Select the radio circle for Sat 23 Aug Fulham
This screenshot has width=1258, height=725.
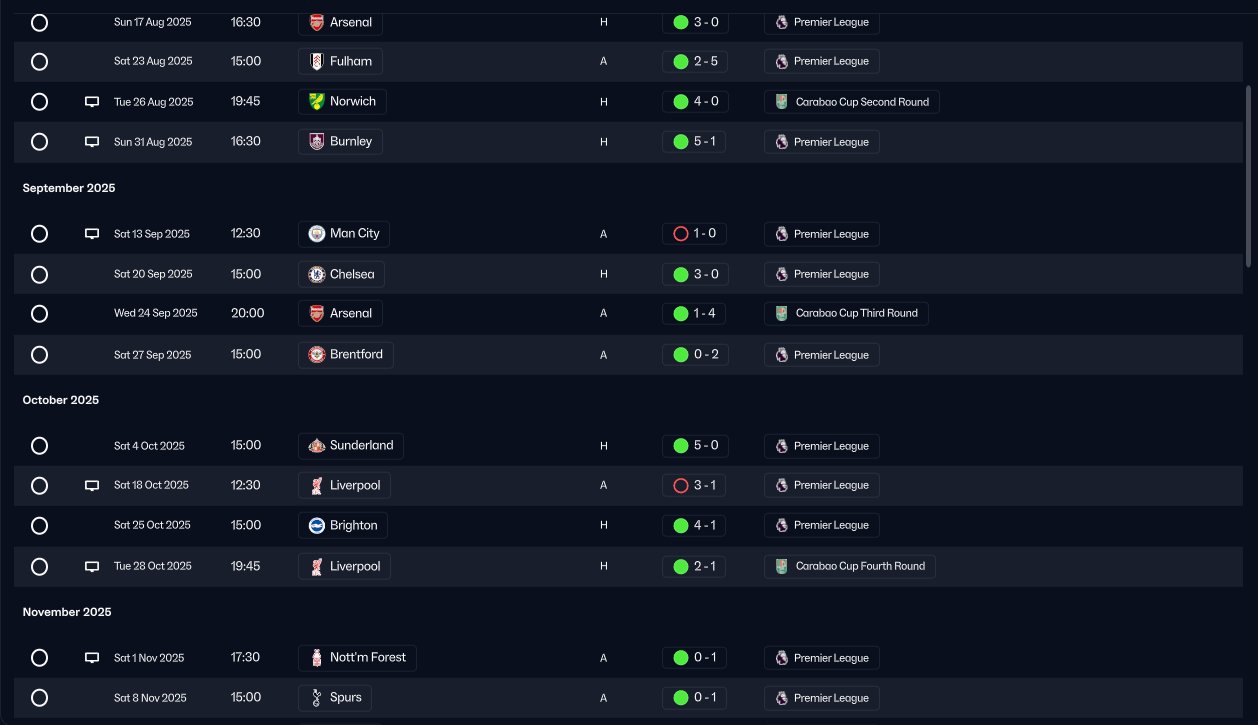coord(39,62)
